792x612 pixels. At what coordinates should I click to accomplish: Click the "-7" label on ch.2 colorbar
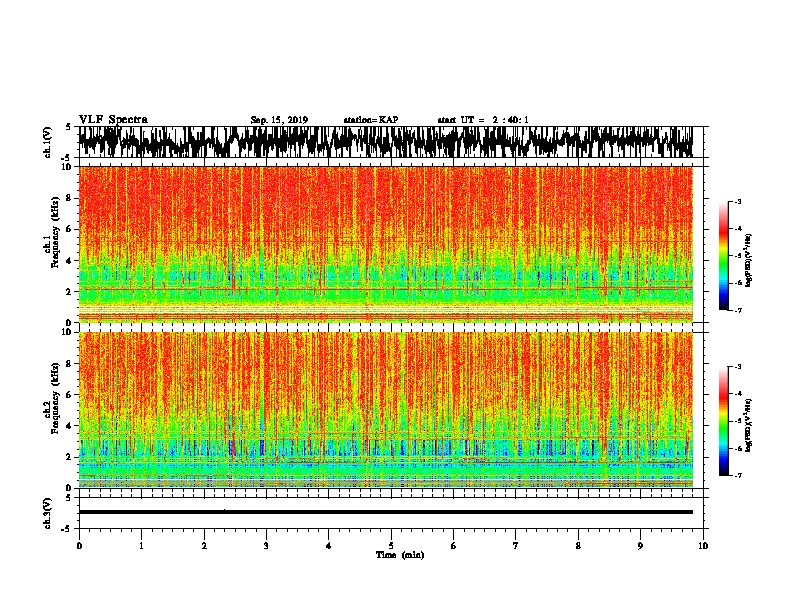click(x=738, y=475)
